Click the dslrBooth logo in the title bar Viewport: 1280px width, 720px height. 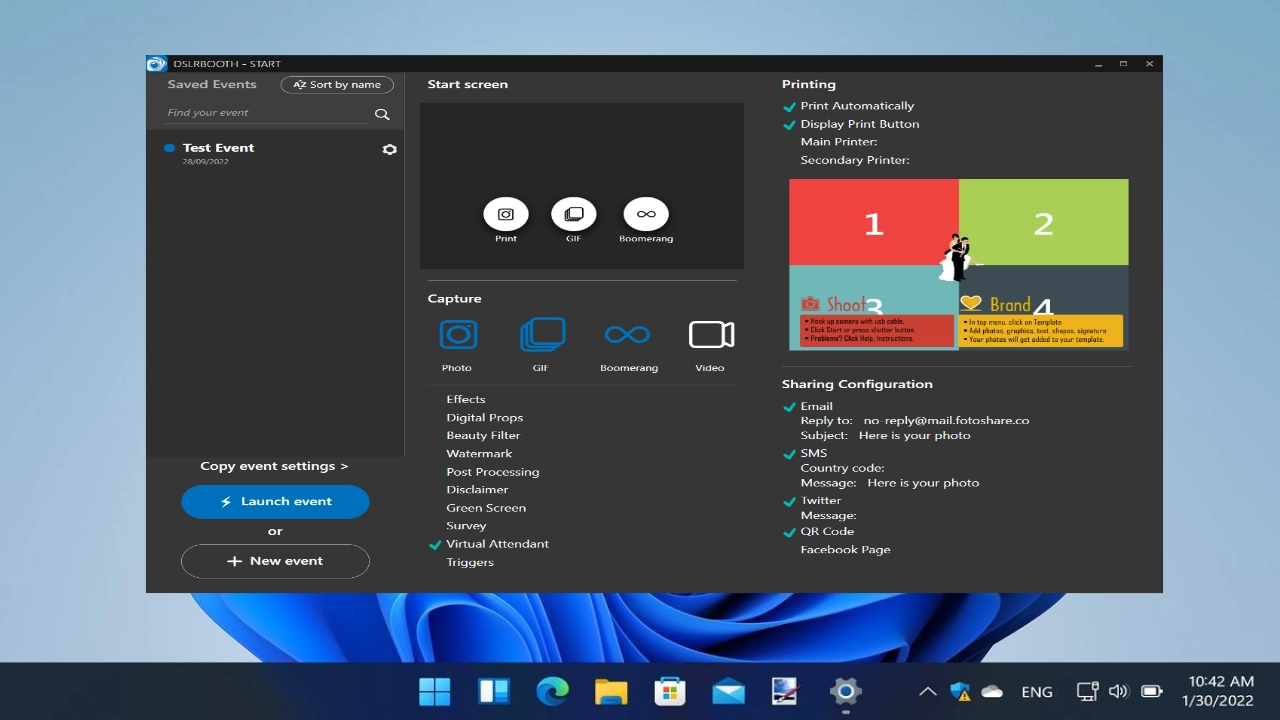point(156,64)
